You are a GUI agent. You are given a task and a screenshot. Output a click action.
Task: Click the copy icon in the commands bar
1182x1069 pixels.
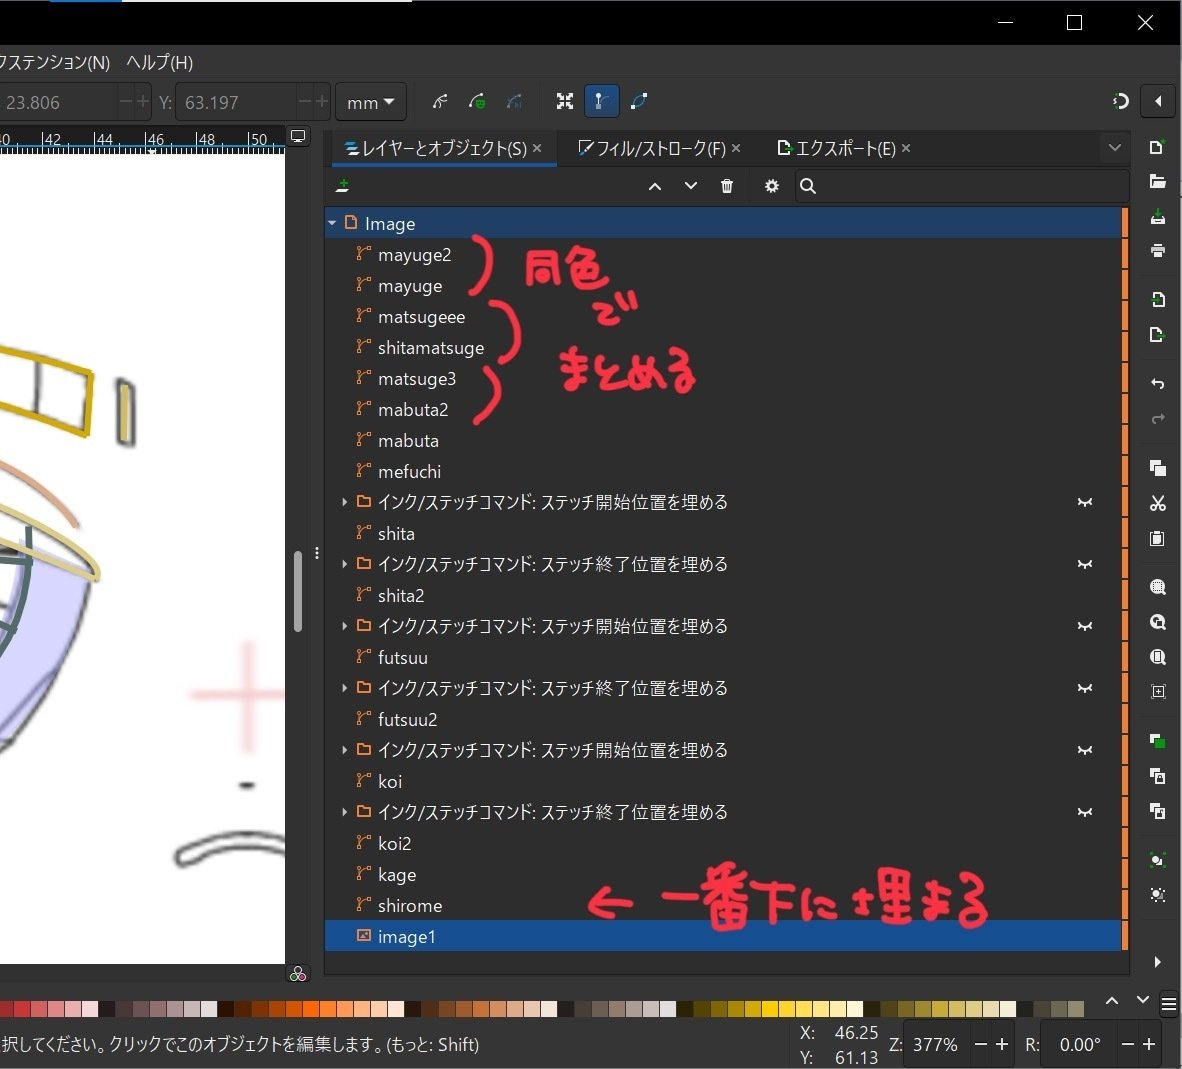[1157, 468]
